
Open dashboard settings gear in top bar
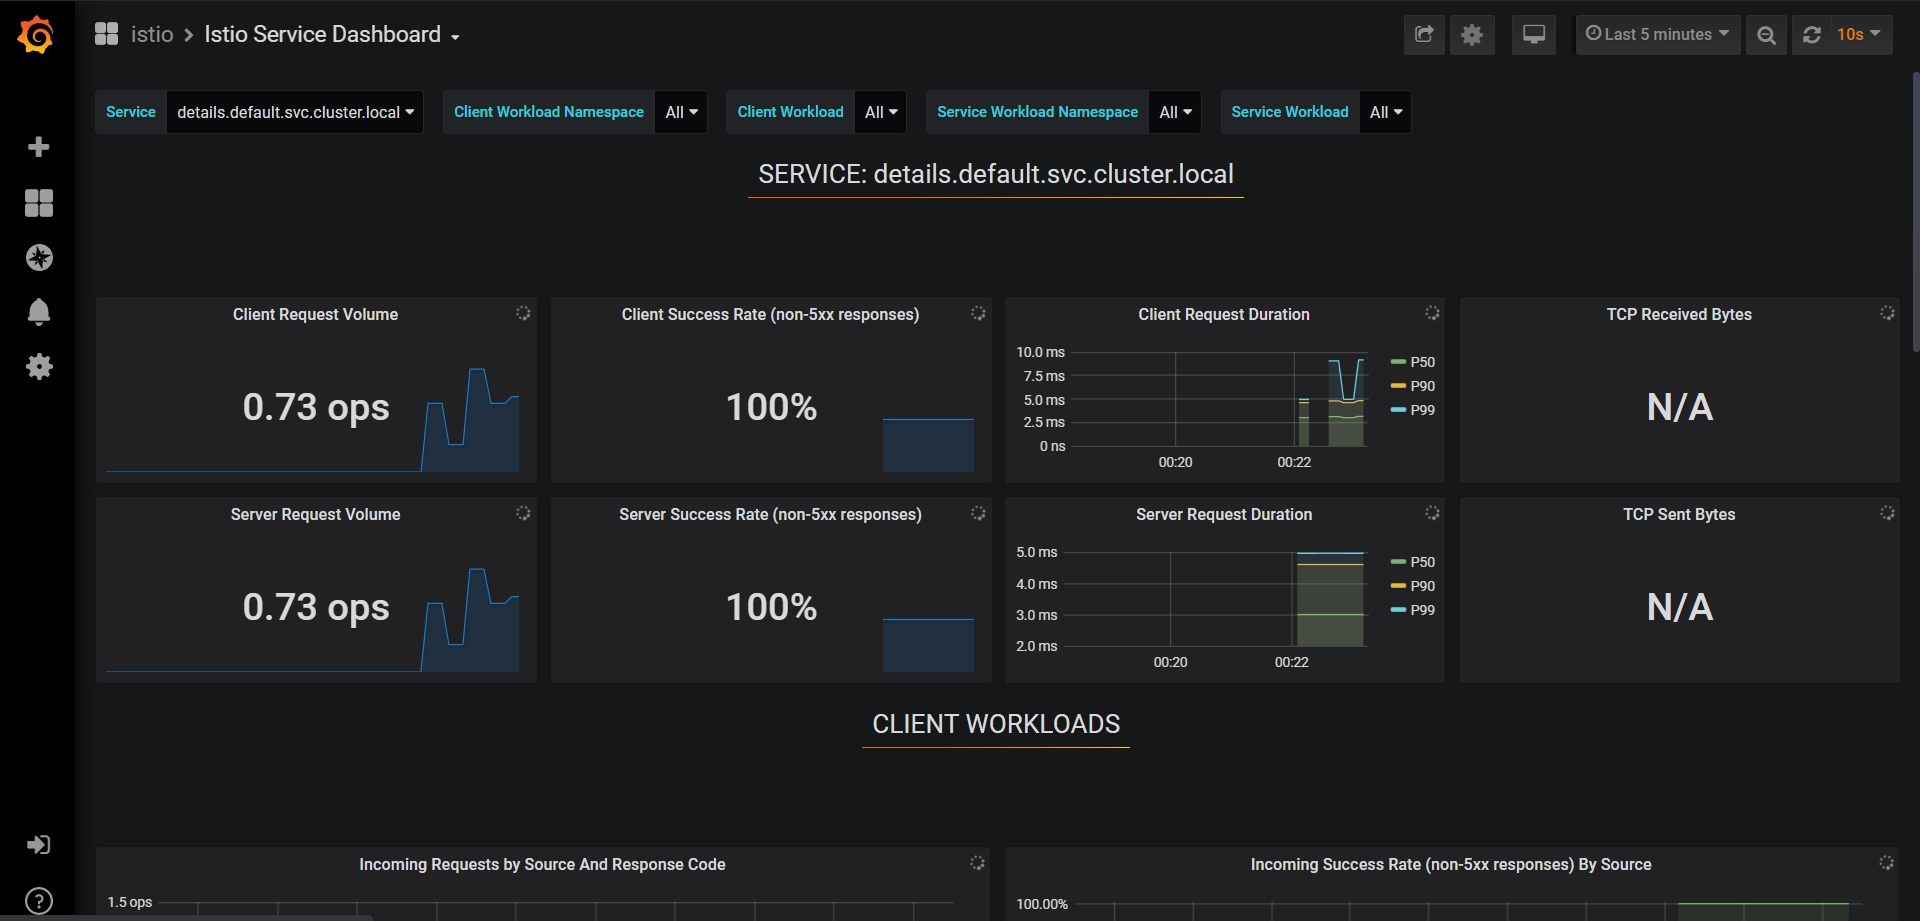click(x=1472, y=35)
